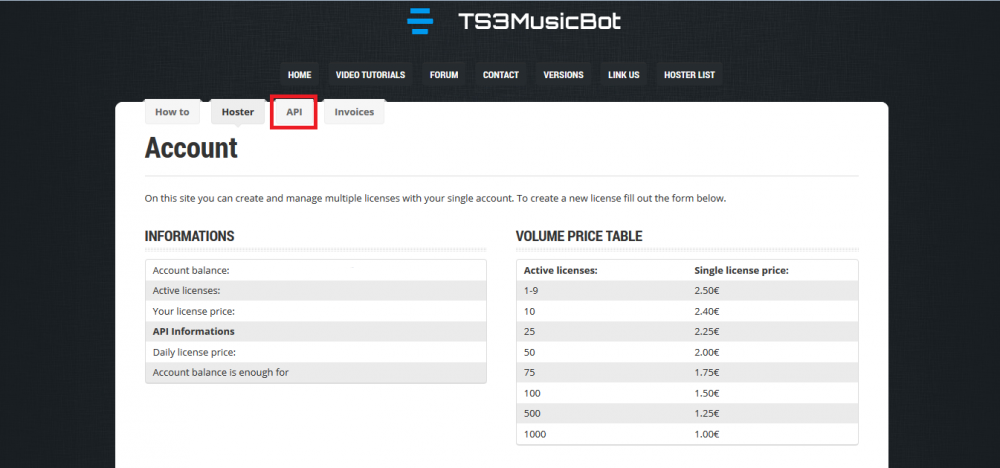
Task: Click the API Informations row
Action: tap(316, 332)
